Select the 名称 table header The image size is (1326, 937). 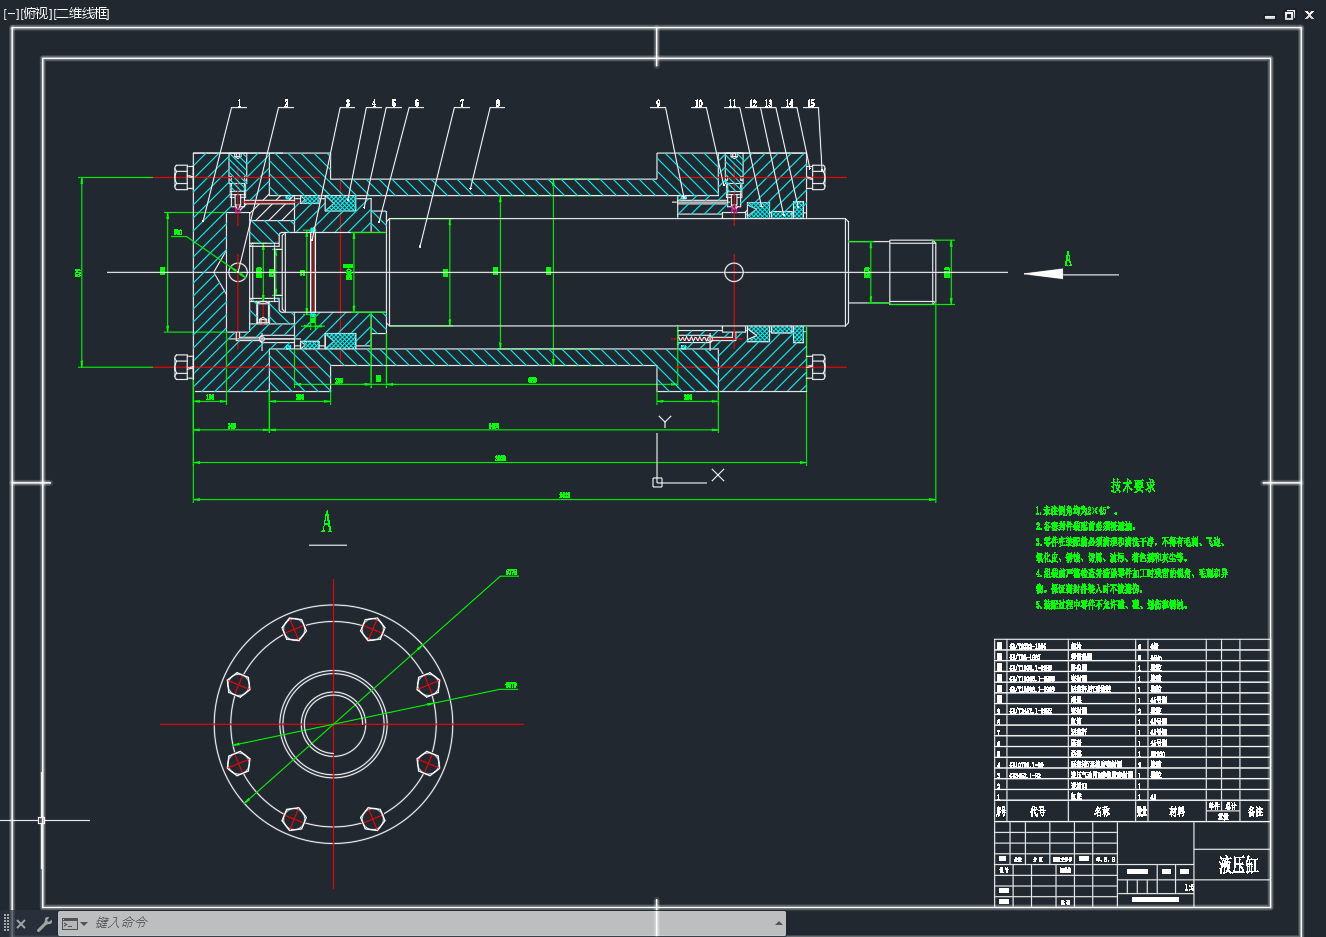[x=1102, y=811]
